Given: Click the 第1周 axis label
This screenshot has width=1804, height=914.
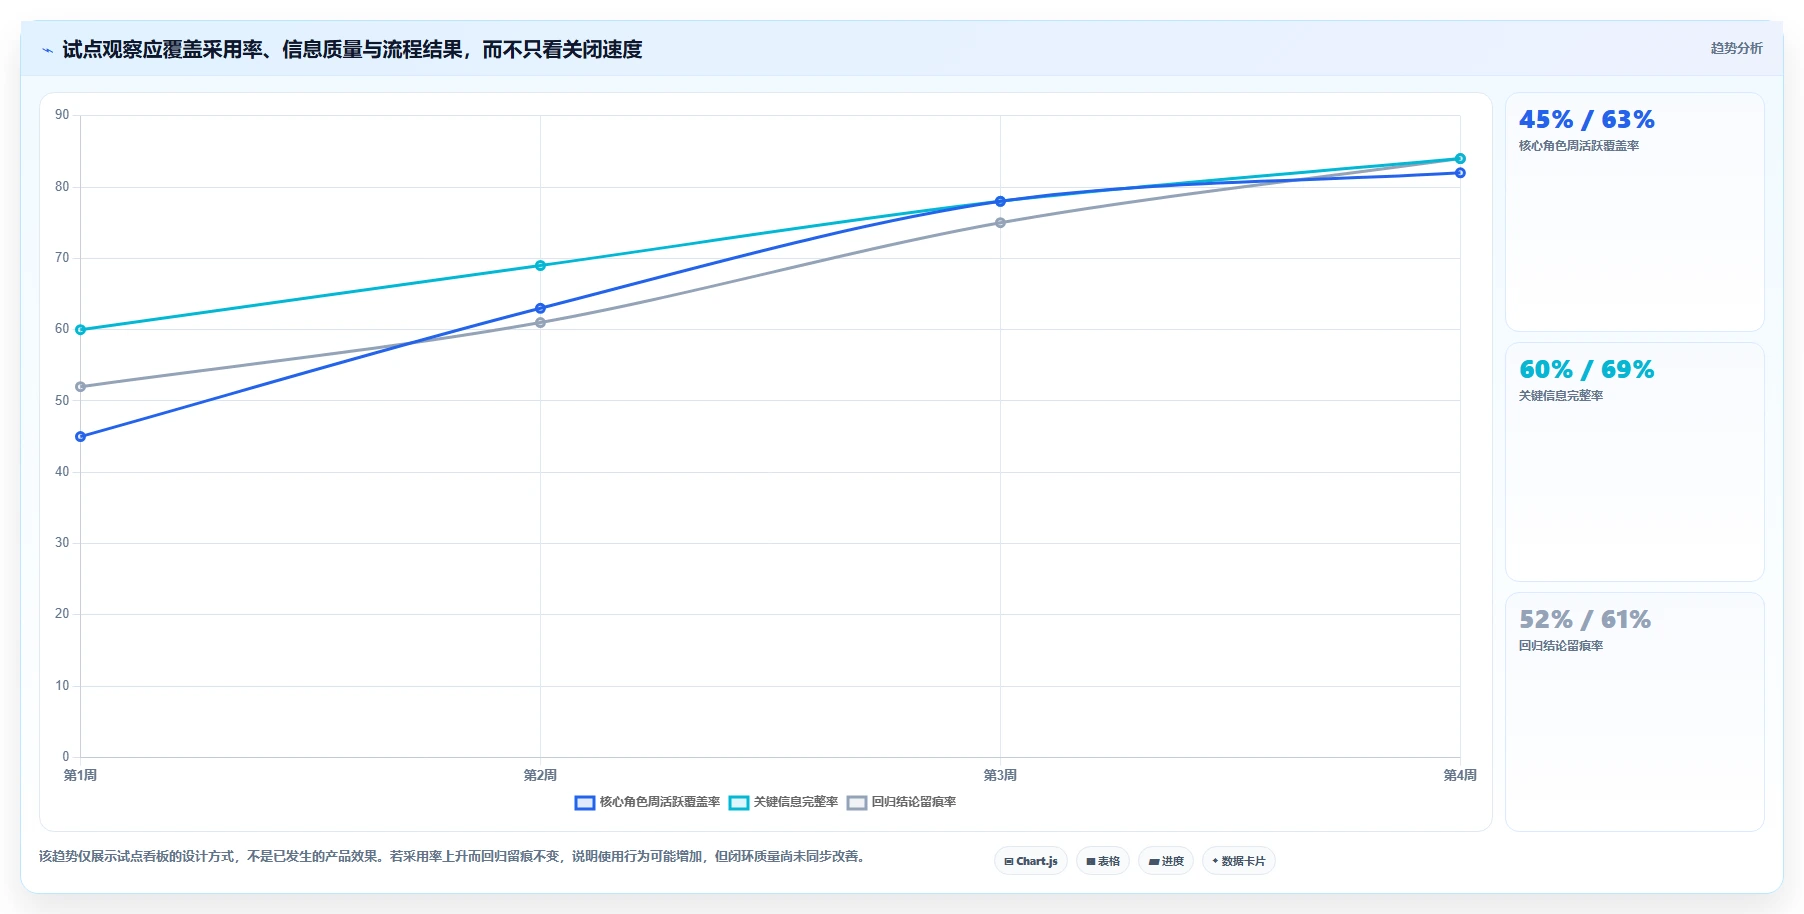Looking at the screenshot, I should [80, 776].
